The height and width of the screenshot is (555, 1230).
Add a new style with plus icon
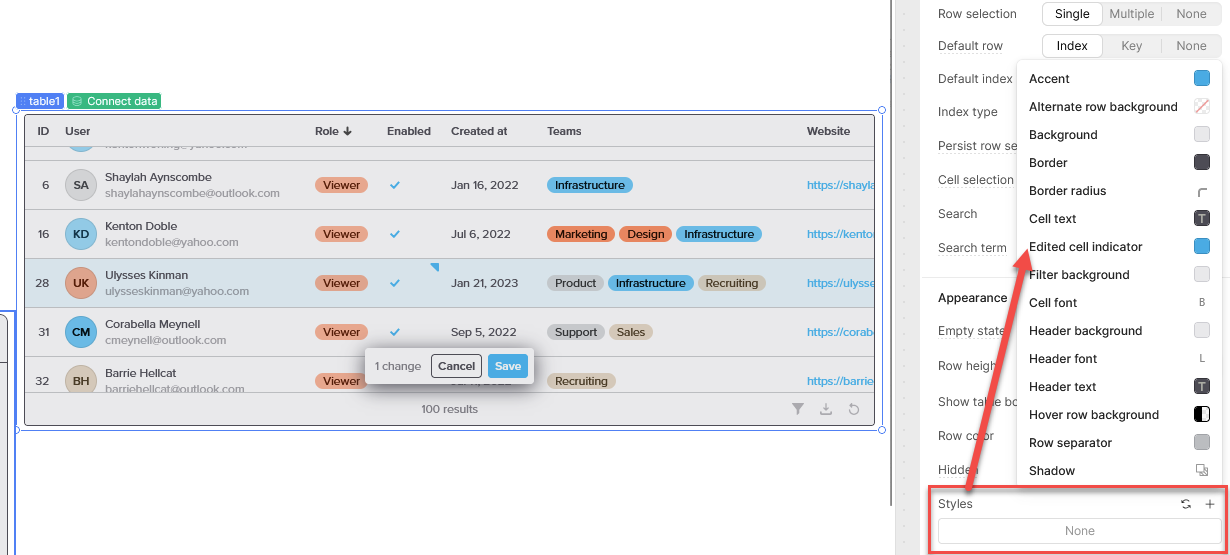click(1209, 504)
